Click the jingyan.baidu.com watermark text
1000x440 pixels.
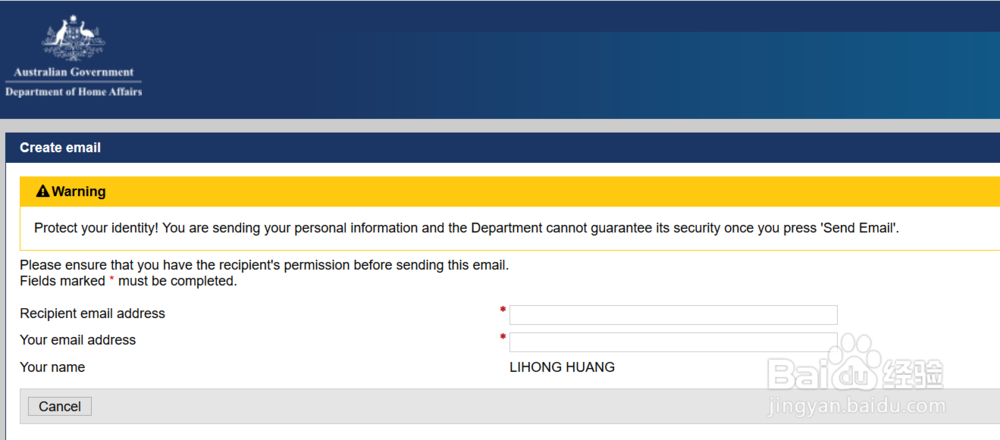pos(857,406)
